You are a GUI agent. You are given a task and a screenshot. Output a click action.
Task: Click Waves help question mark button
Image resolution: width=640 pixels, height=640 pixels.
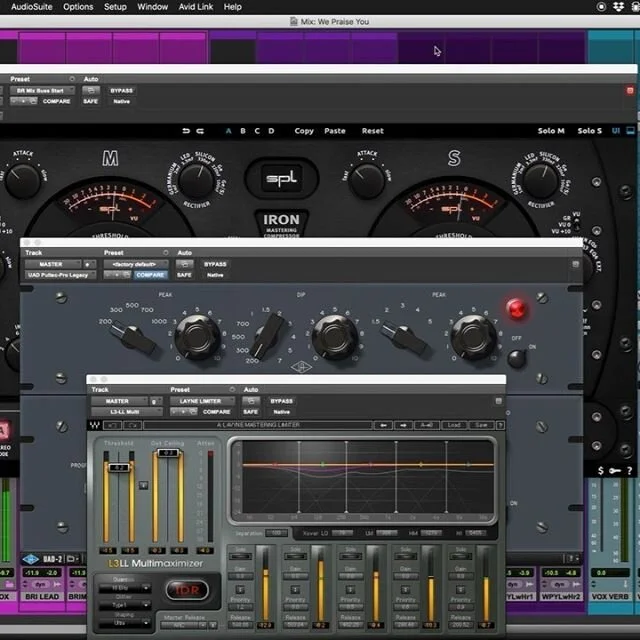click(500, 425)
